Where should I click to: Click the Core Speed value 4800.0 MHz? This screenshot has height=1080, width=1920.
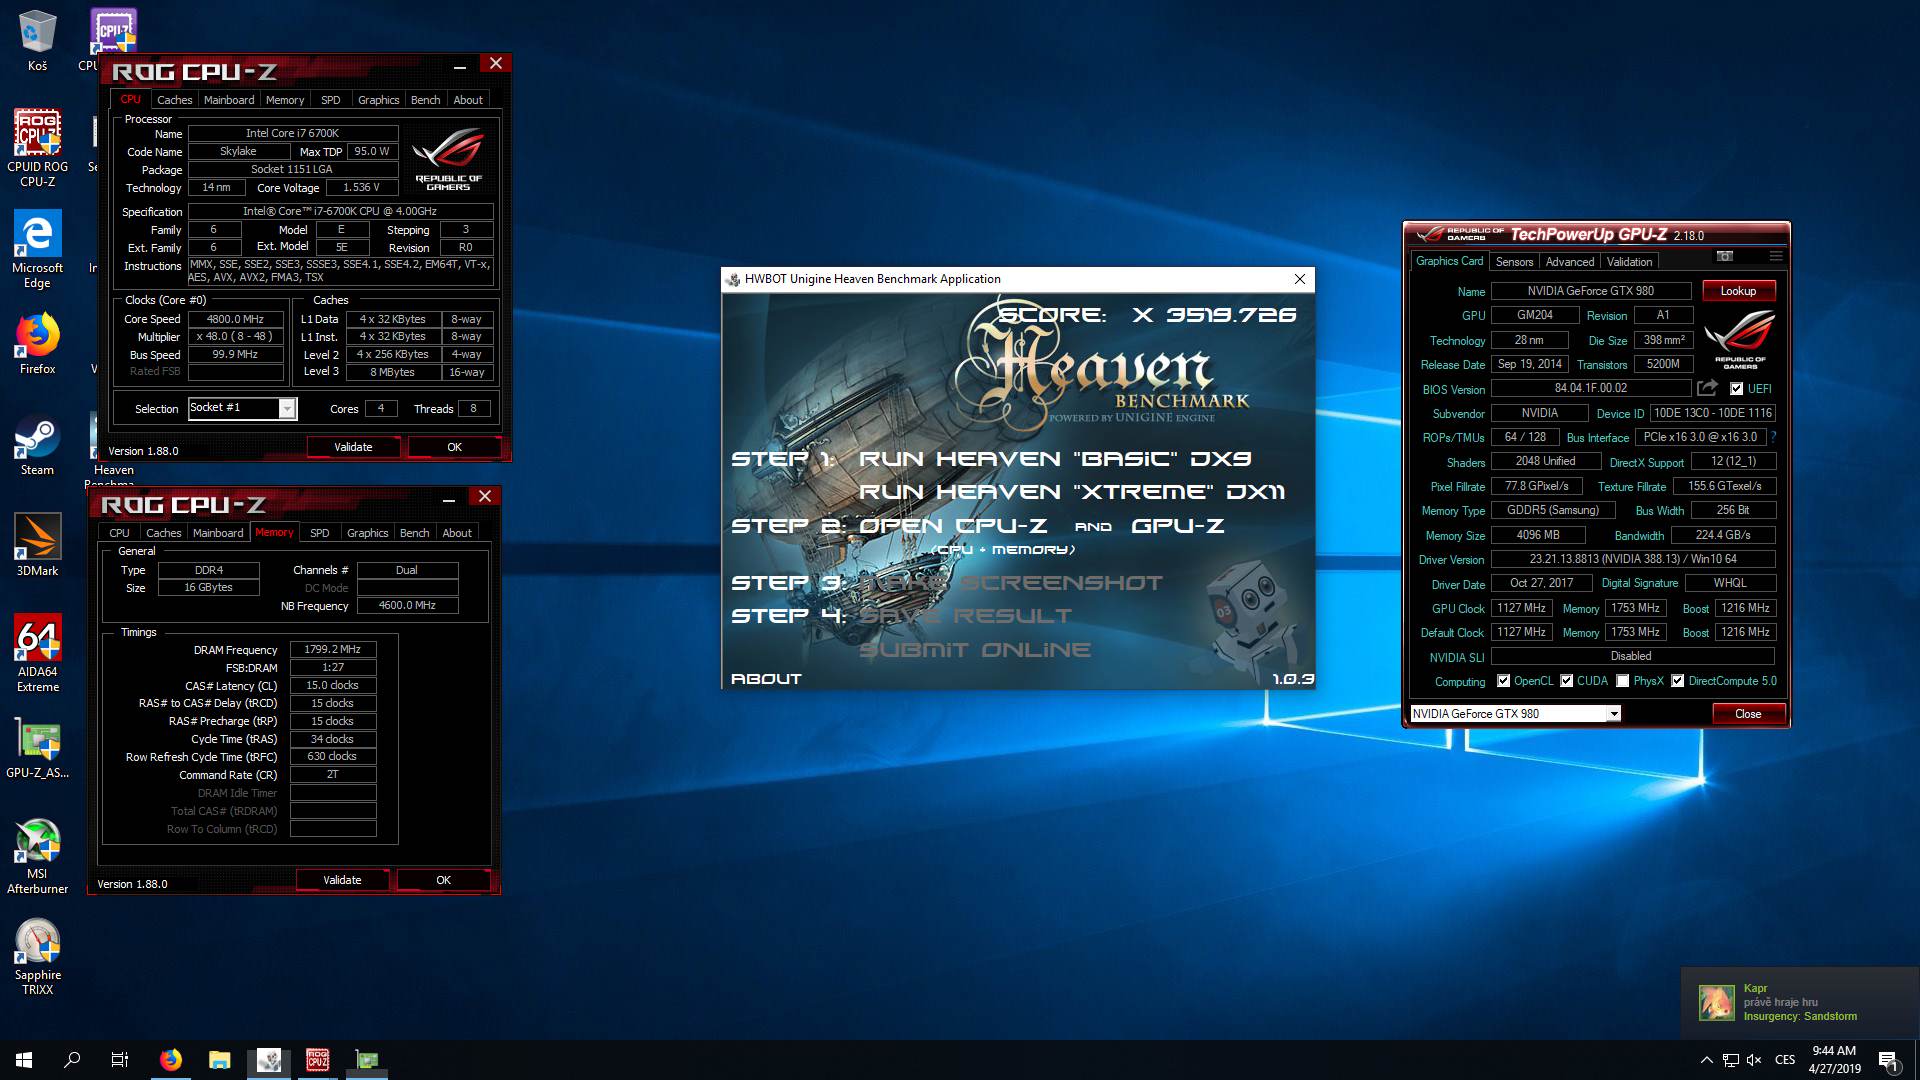tap(236, 319)
